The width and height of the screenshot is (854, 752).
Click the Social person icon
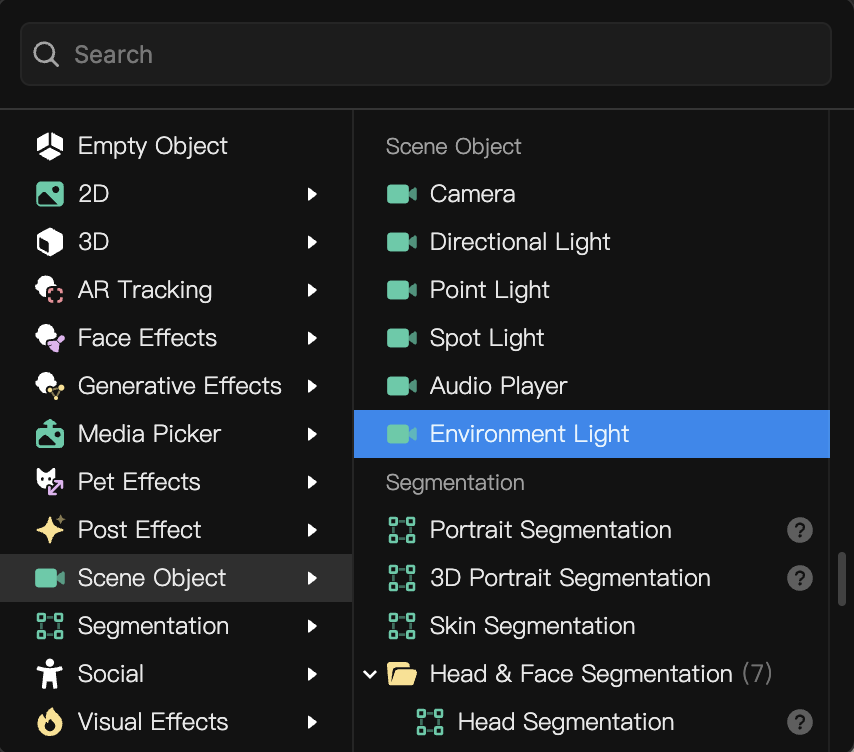[50, 674]
